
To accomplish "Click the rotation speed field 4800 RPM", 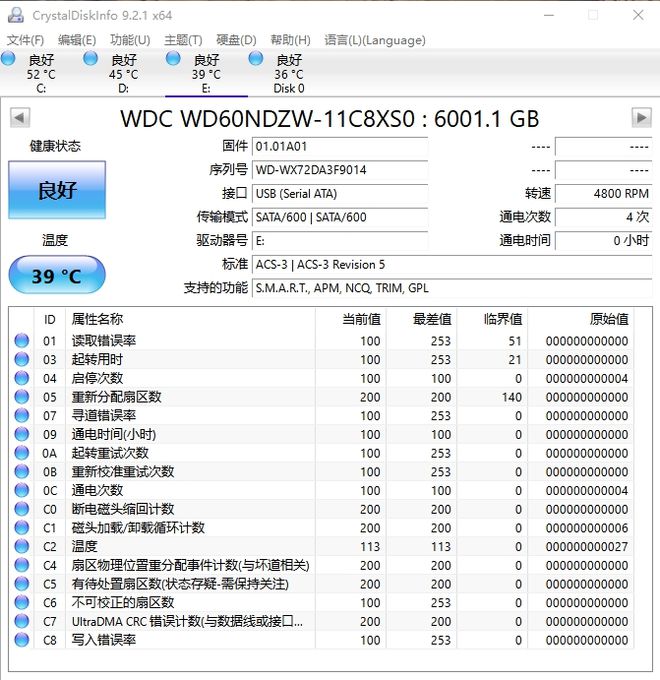I will [x=604, y=194].
